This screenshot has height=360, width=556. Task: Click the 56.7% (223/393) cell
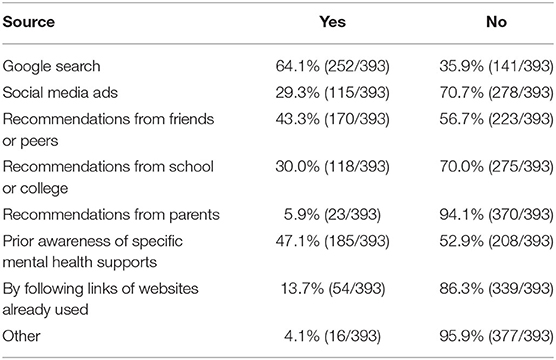(x=496, y=120)
